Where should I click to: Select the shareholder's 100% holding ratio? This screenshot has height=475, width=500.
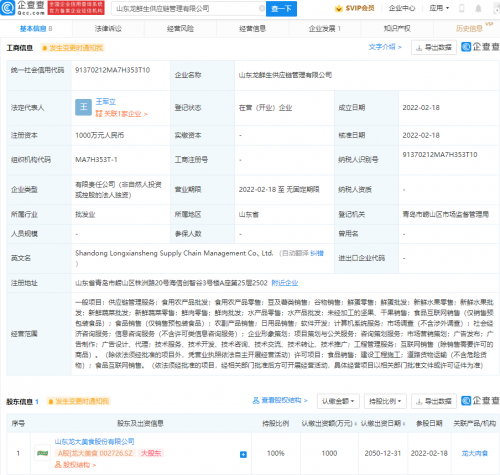276,453
